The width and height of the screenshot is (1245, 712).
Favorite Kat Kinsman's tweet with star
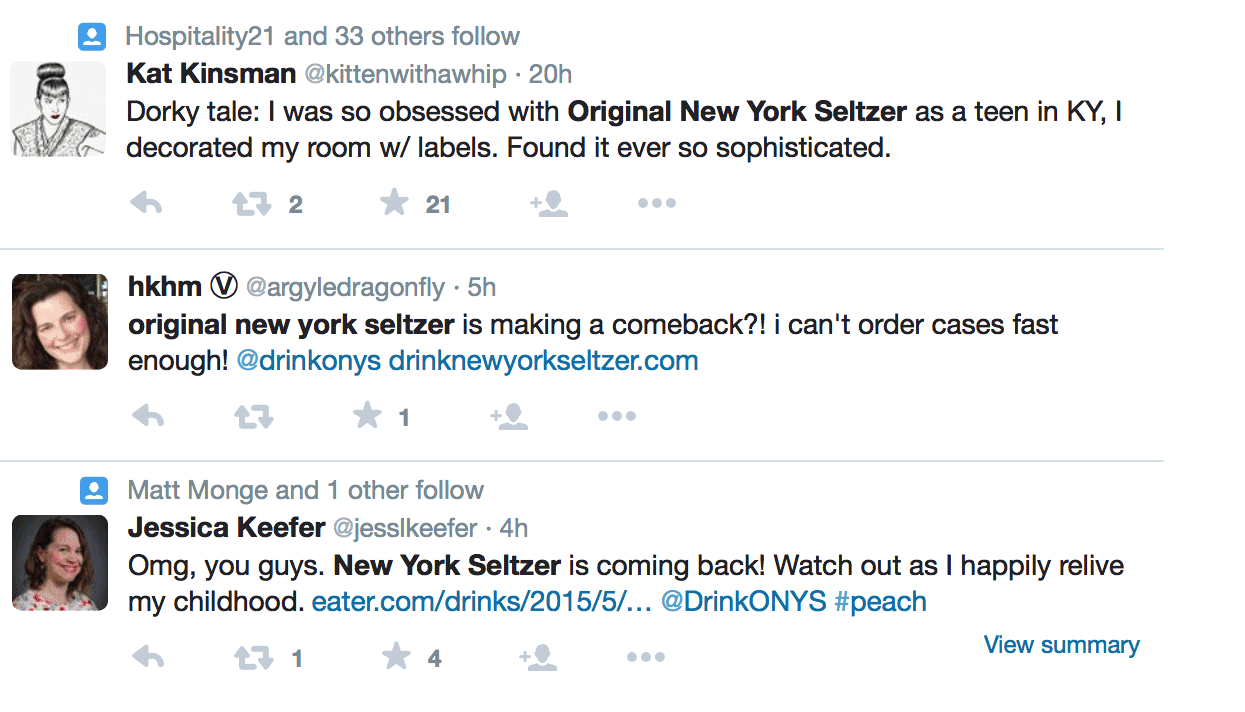click(395, 203)
